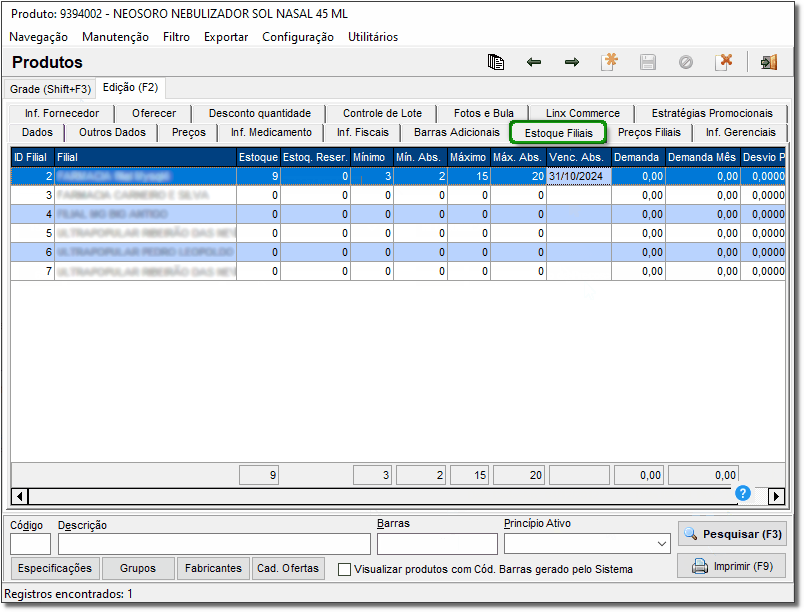Viewport: 804px width, 612px height.
Task: Click the Fabricantes button
Action: click(213, 568)
